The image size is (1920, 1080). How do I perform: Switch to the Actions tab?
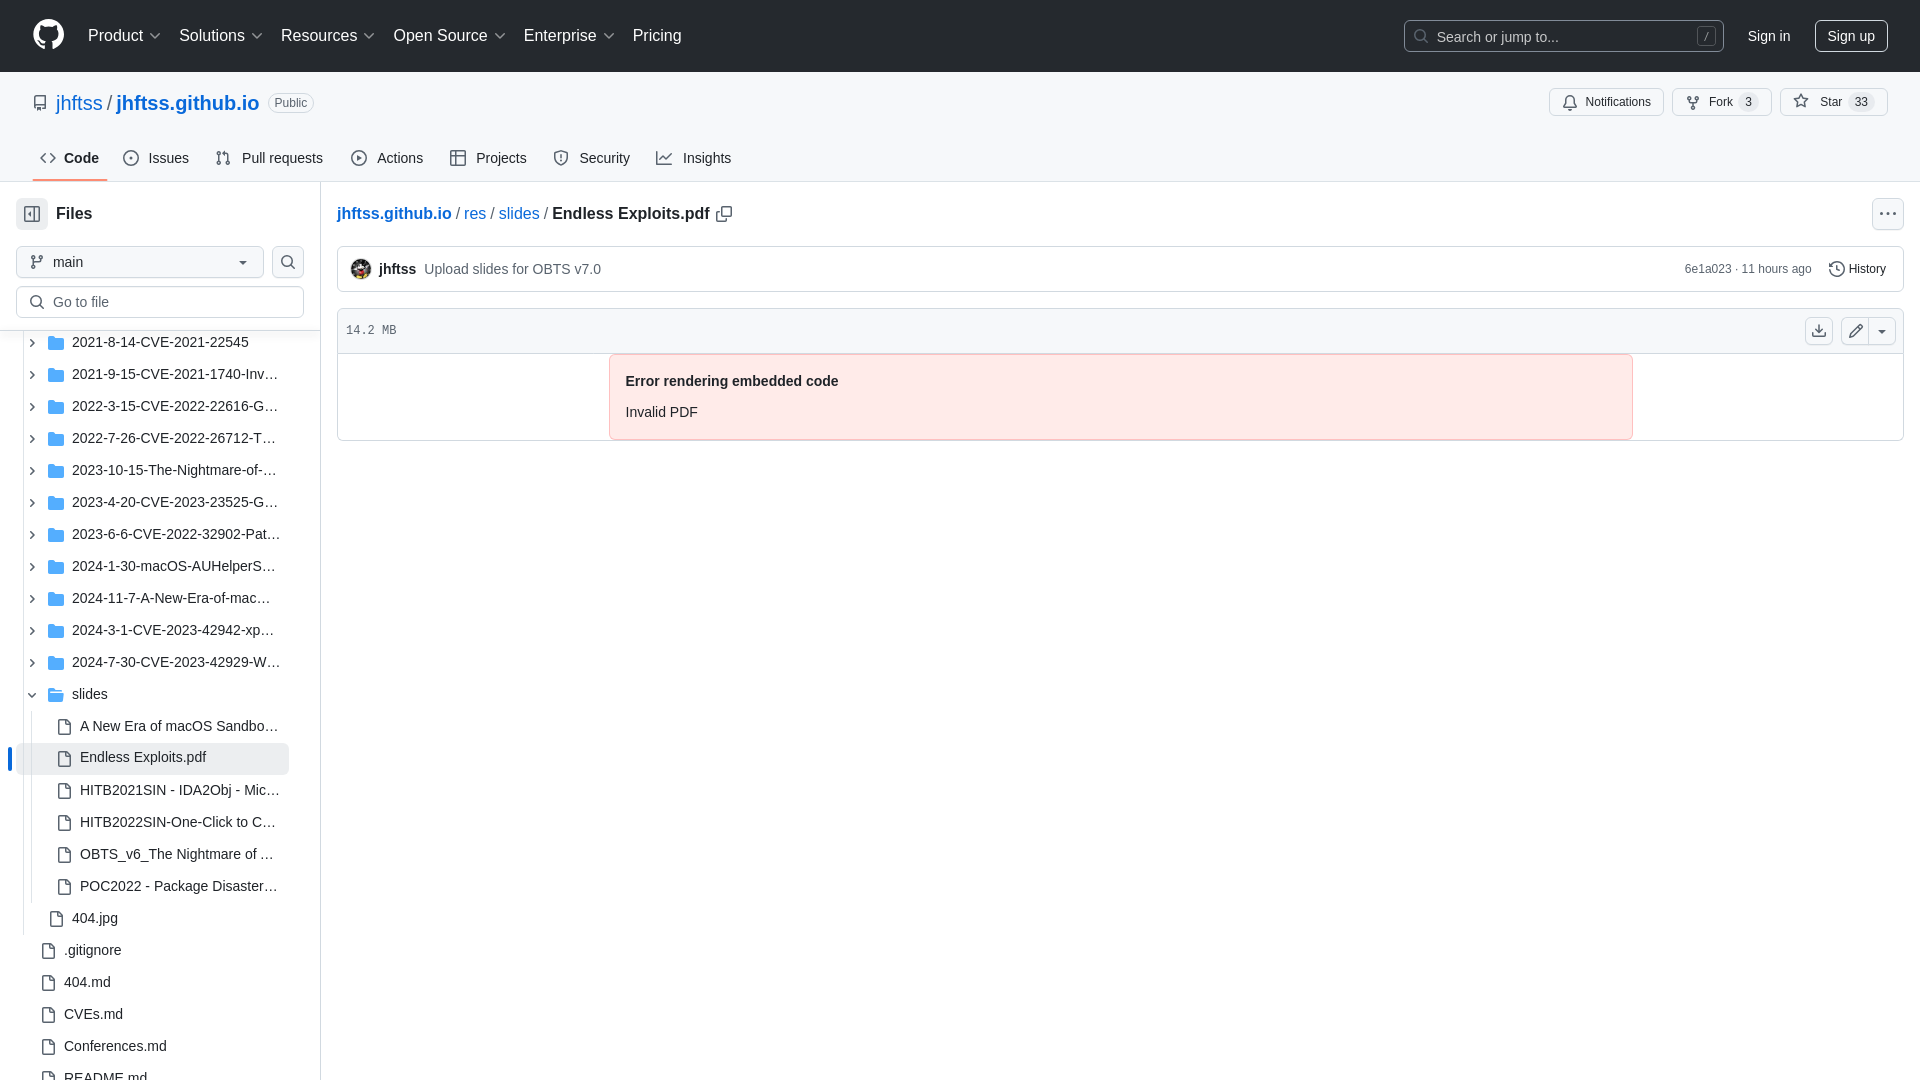387,158
